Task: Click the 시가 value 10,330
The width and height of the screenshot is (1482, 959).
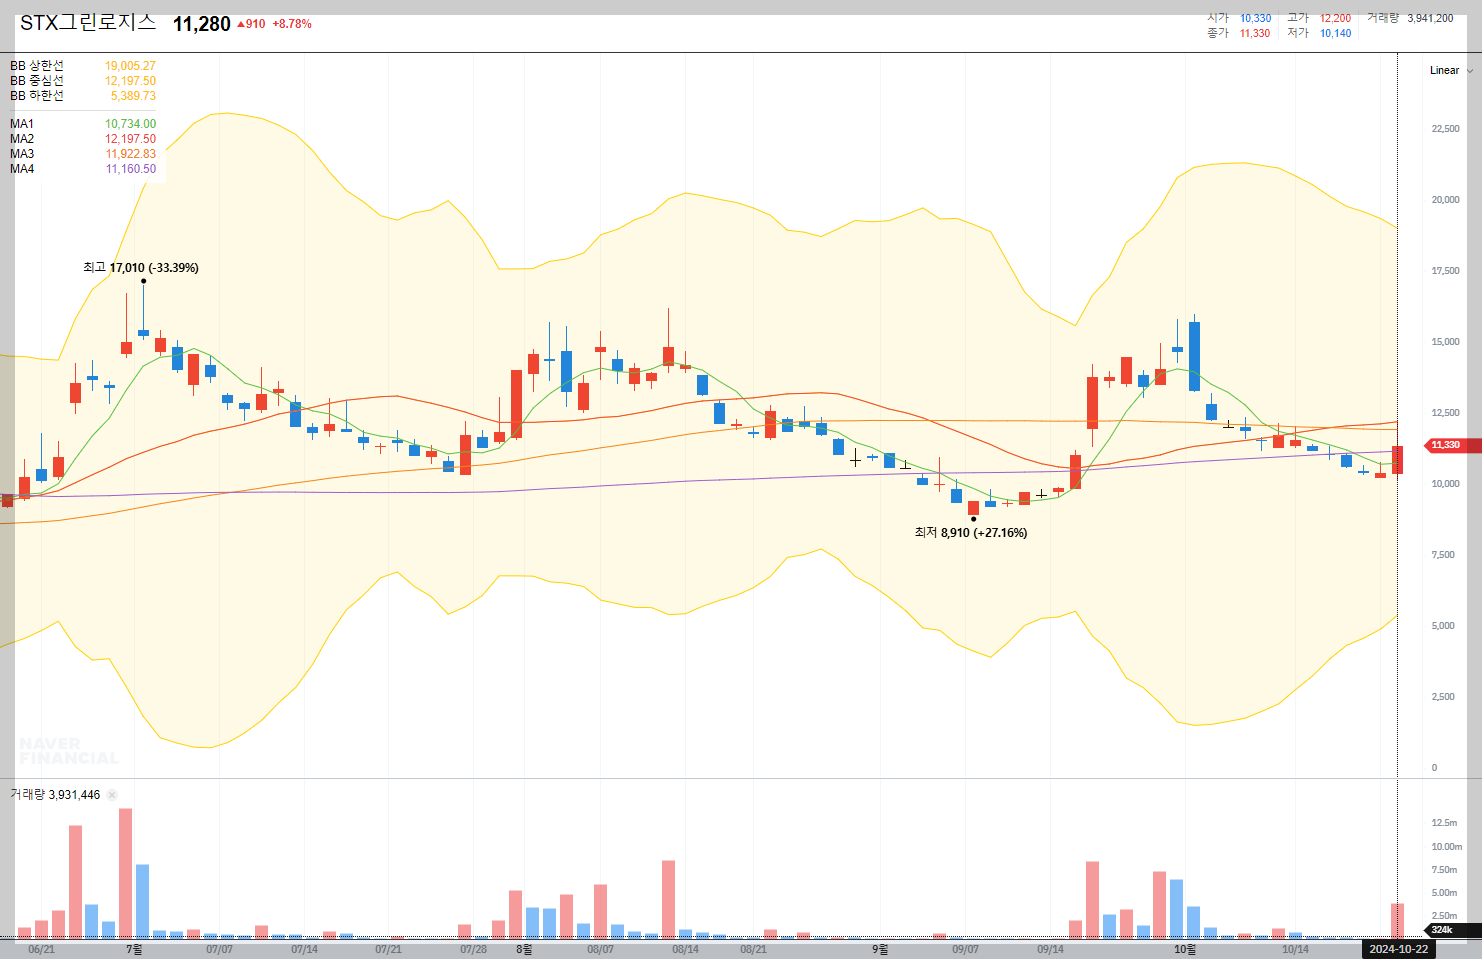Action: [1256, 18]
